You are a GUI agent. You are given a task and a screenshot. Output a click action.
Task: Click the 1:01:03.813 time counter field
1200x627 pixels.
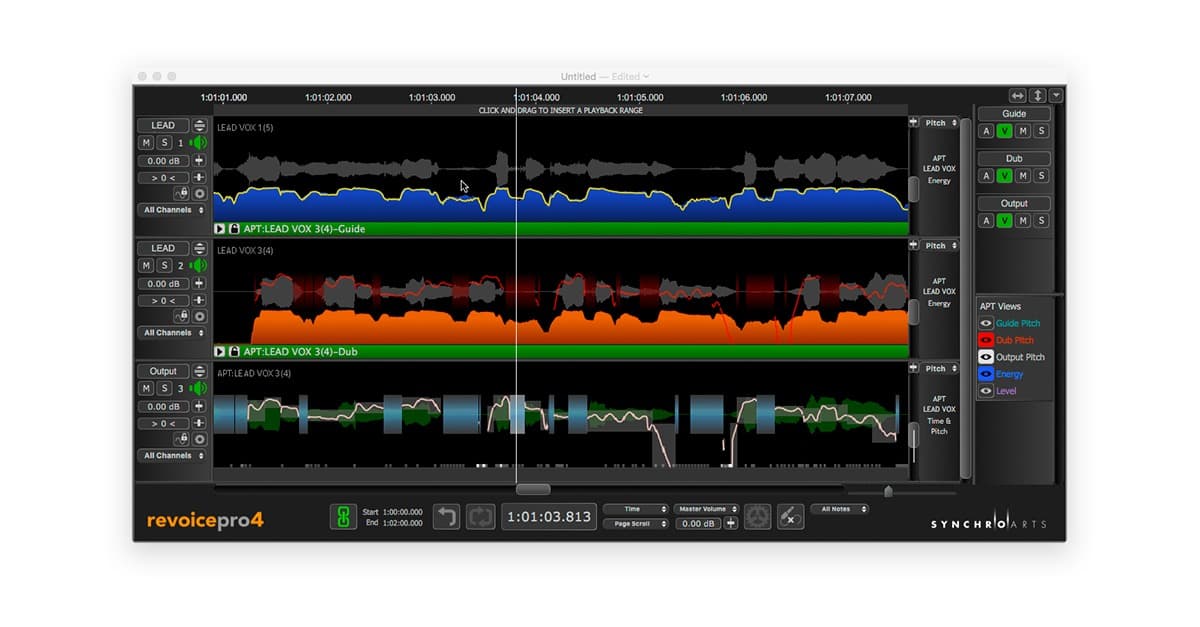[x=548, y=517]
